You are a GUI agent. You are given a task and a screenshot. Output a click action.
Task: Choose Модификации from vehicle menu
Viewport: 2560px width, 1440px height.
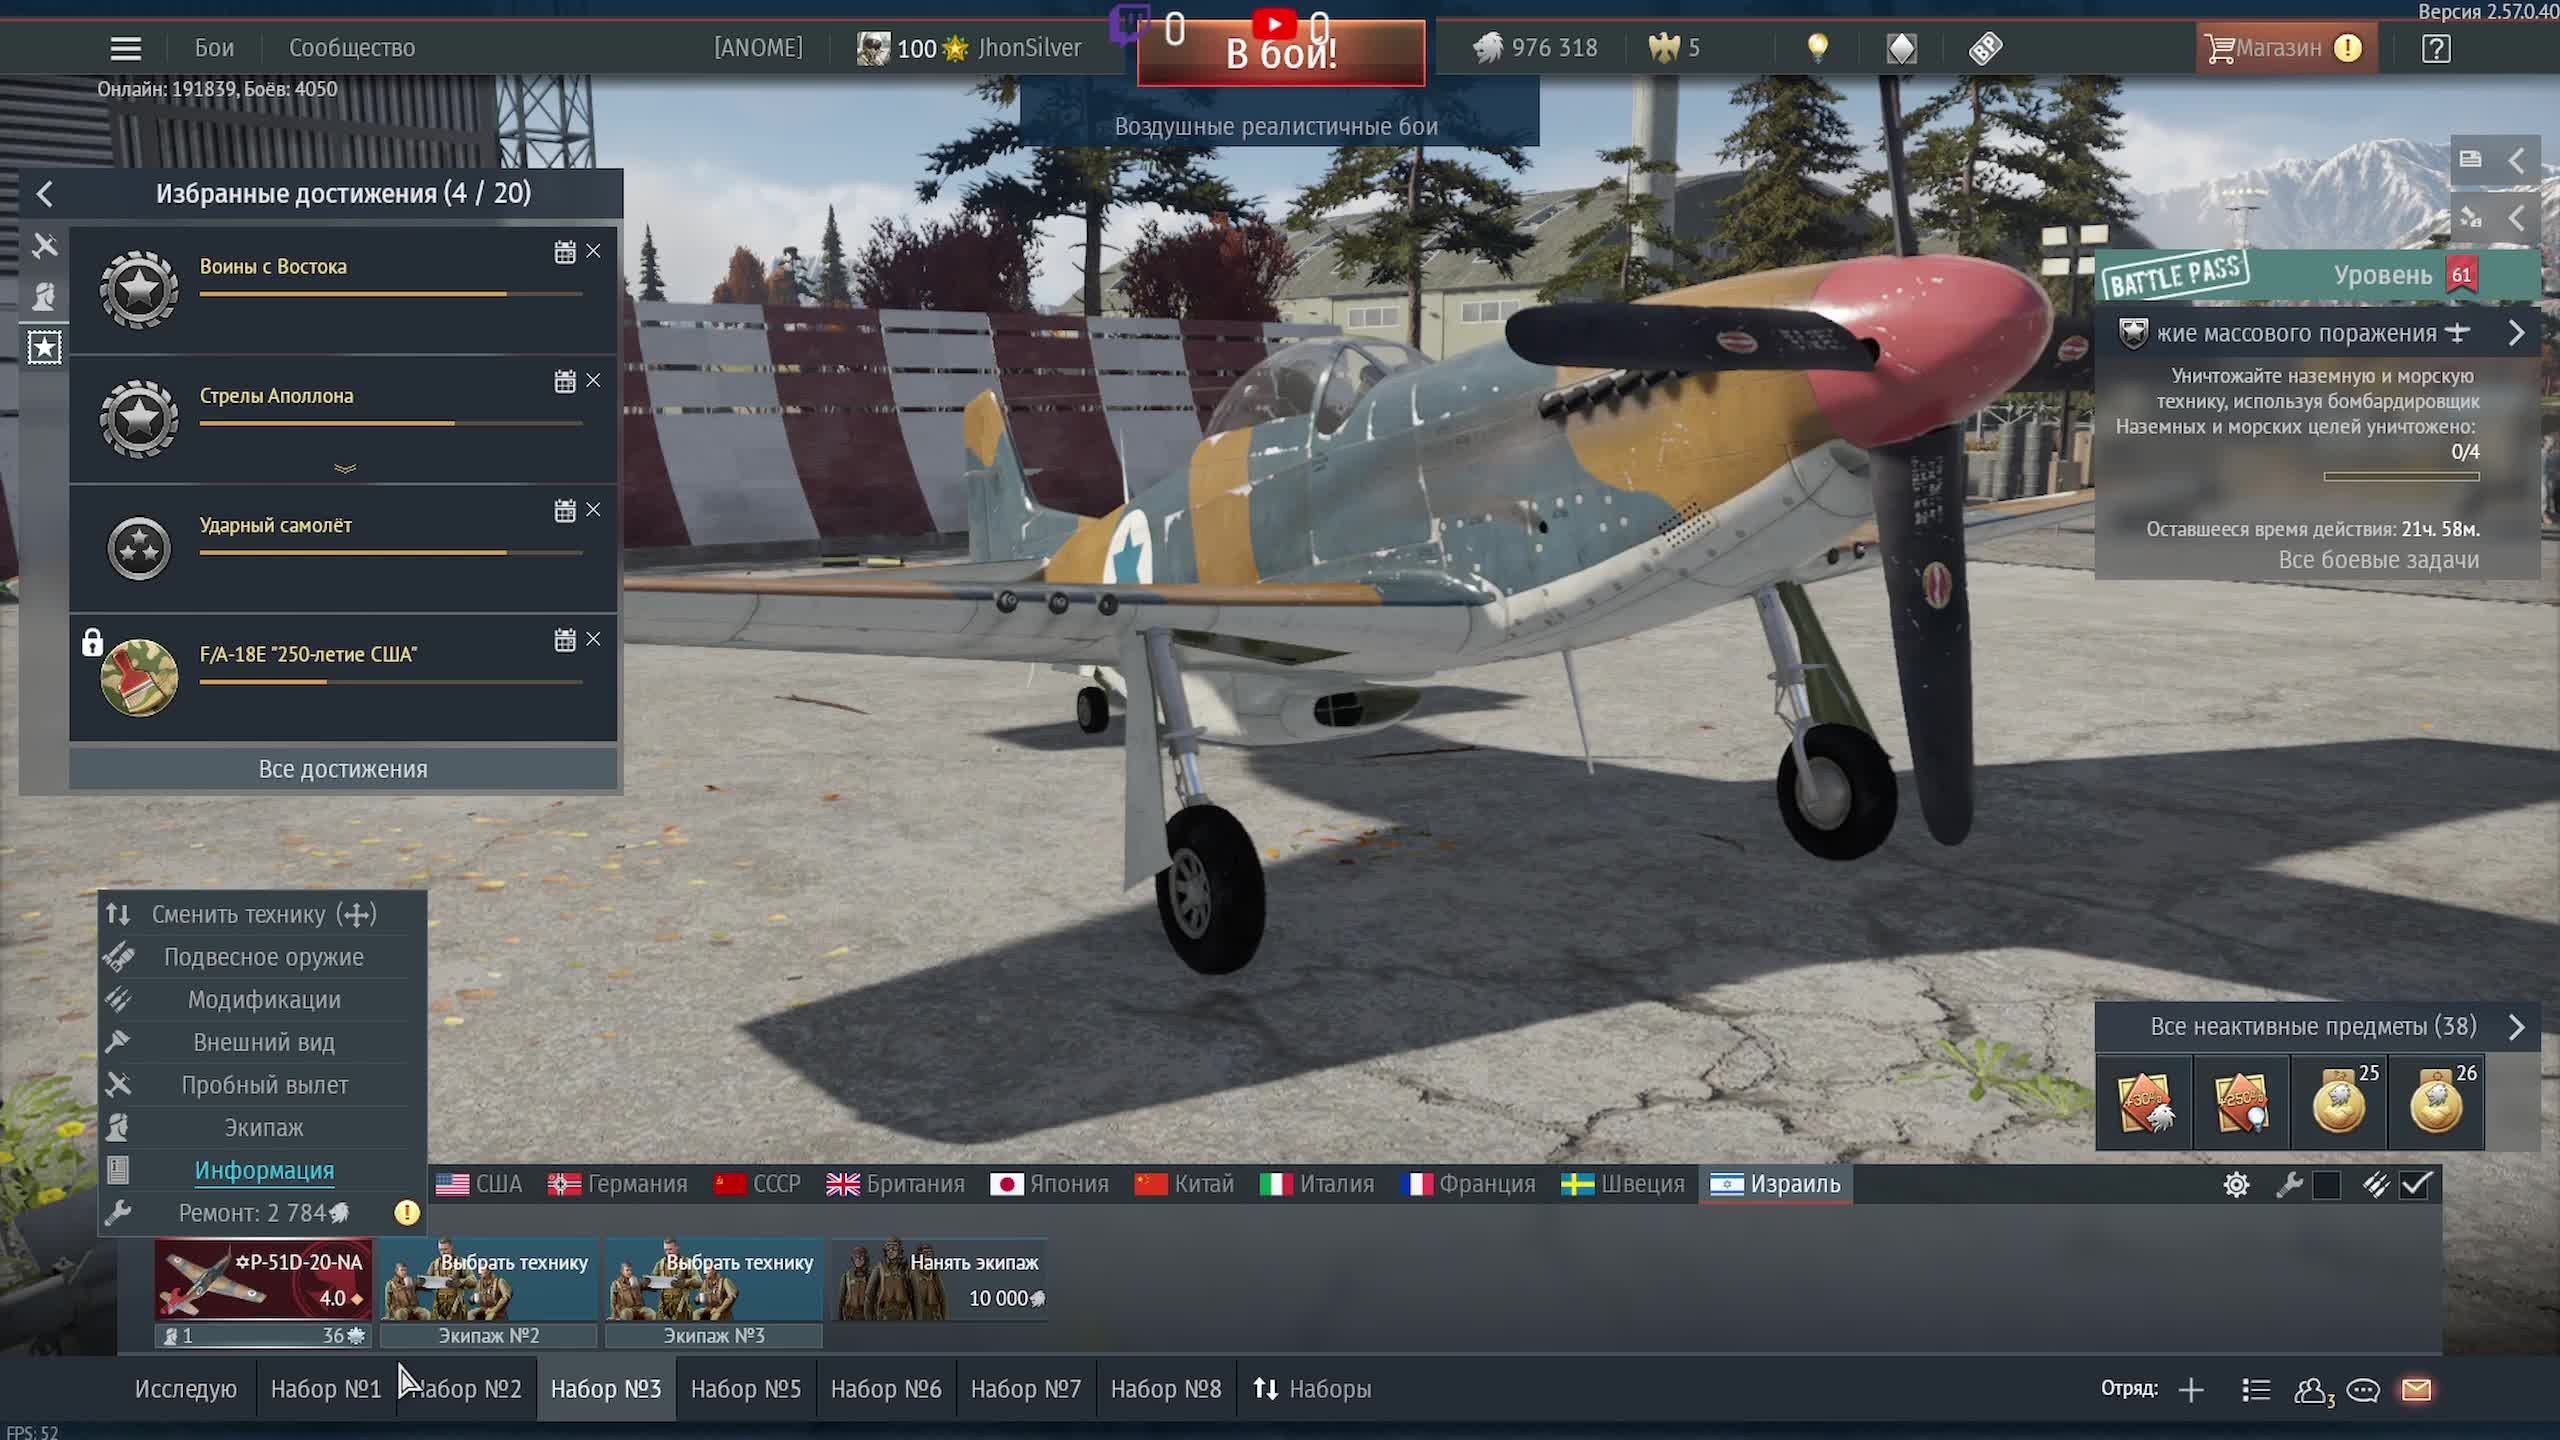pyautogui.click(x=264, y=1000)
